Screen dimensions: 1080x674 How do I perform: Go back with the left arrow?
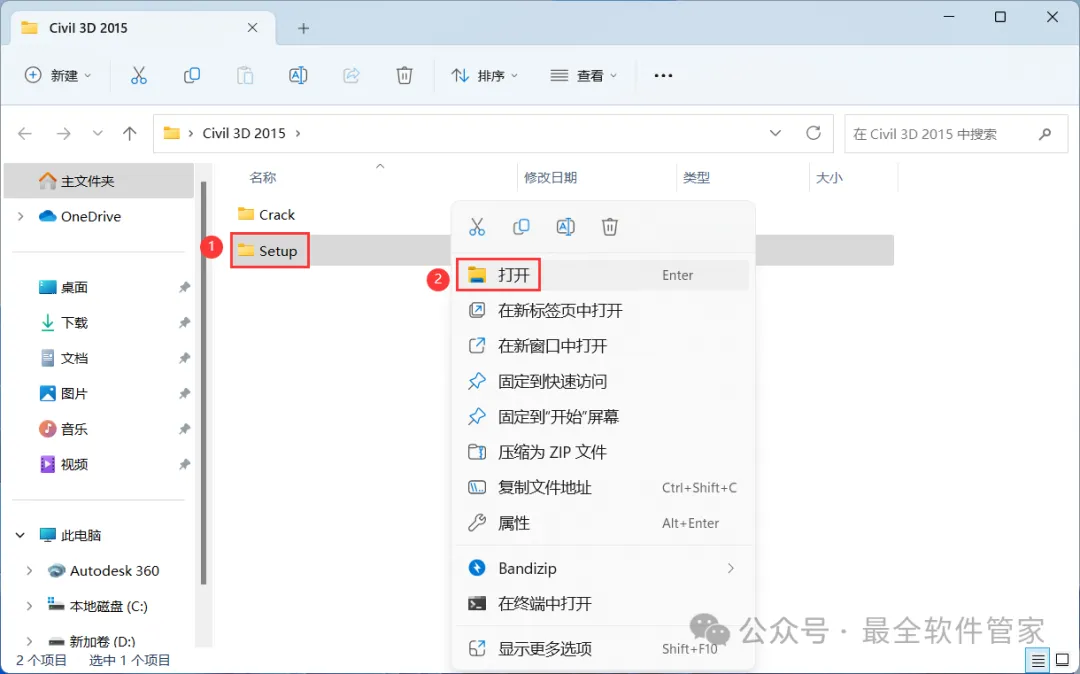pyautogui.click(x=25, y=134)
